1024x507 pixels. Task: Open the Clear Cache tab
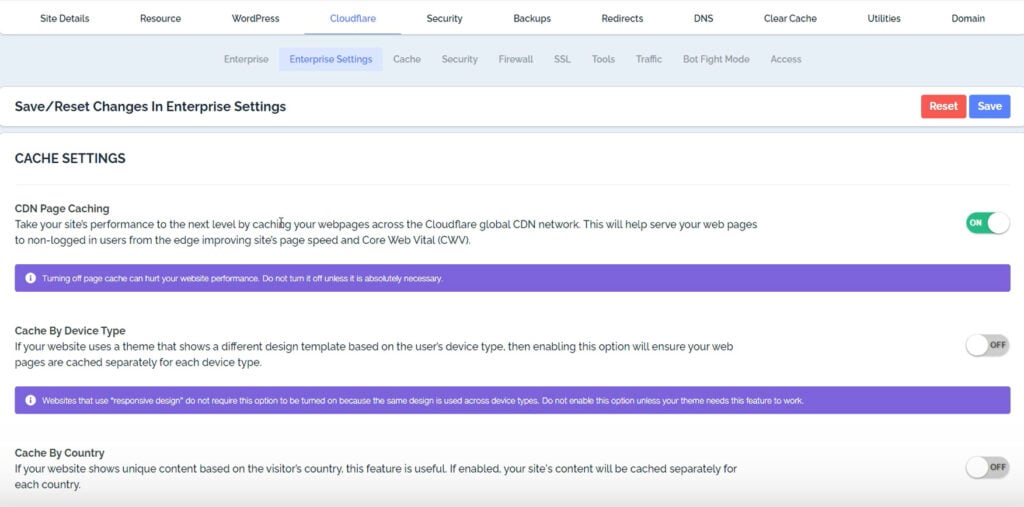click(x=790, y=18)
